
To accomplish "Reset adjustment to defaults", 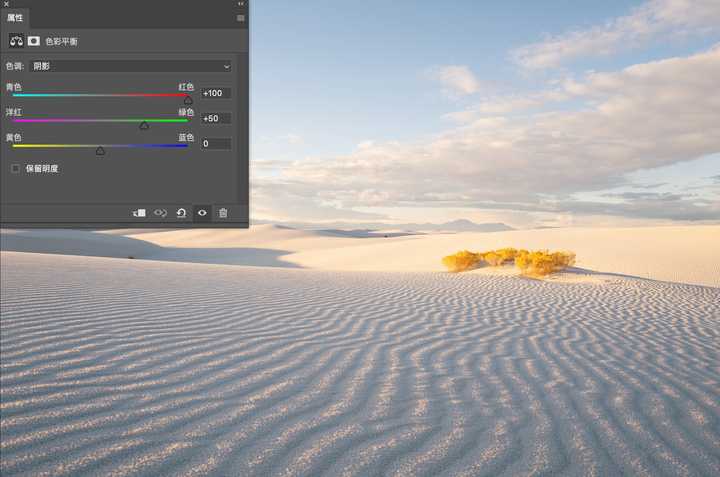I will pos(181,213).
